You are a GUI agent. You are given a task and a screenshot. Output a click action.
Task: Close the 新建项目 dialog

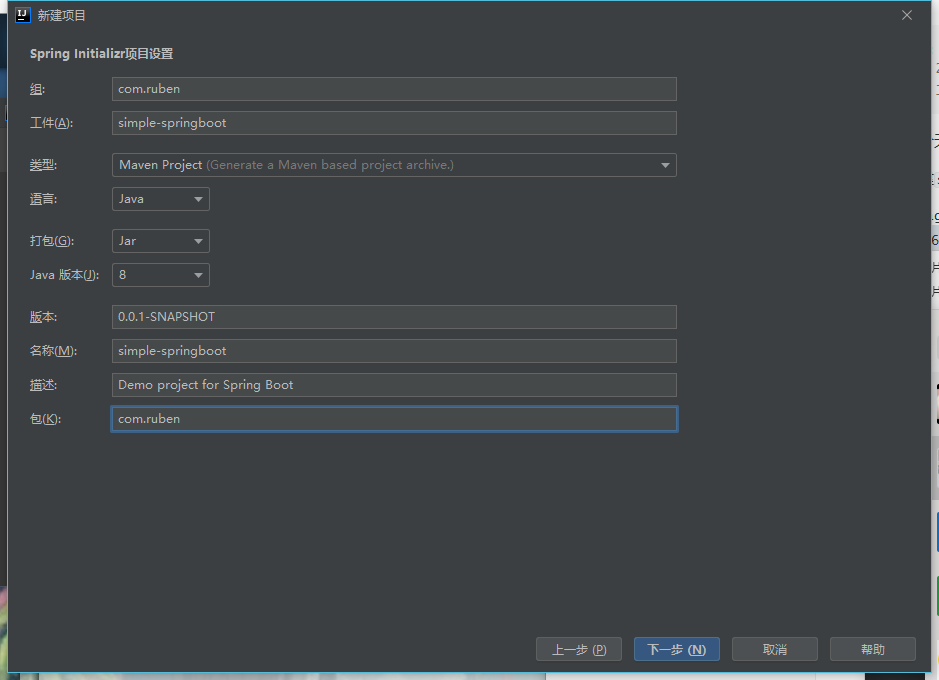907,15
